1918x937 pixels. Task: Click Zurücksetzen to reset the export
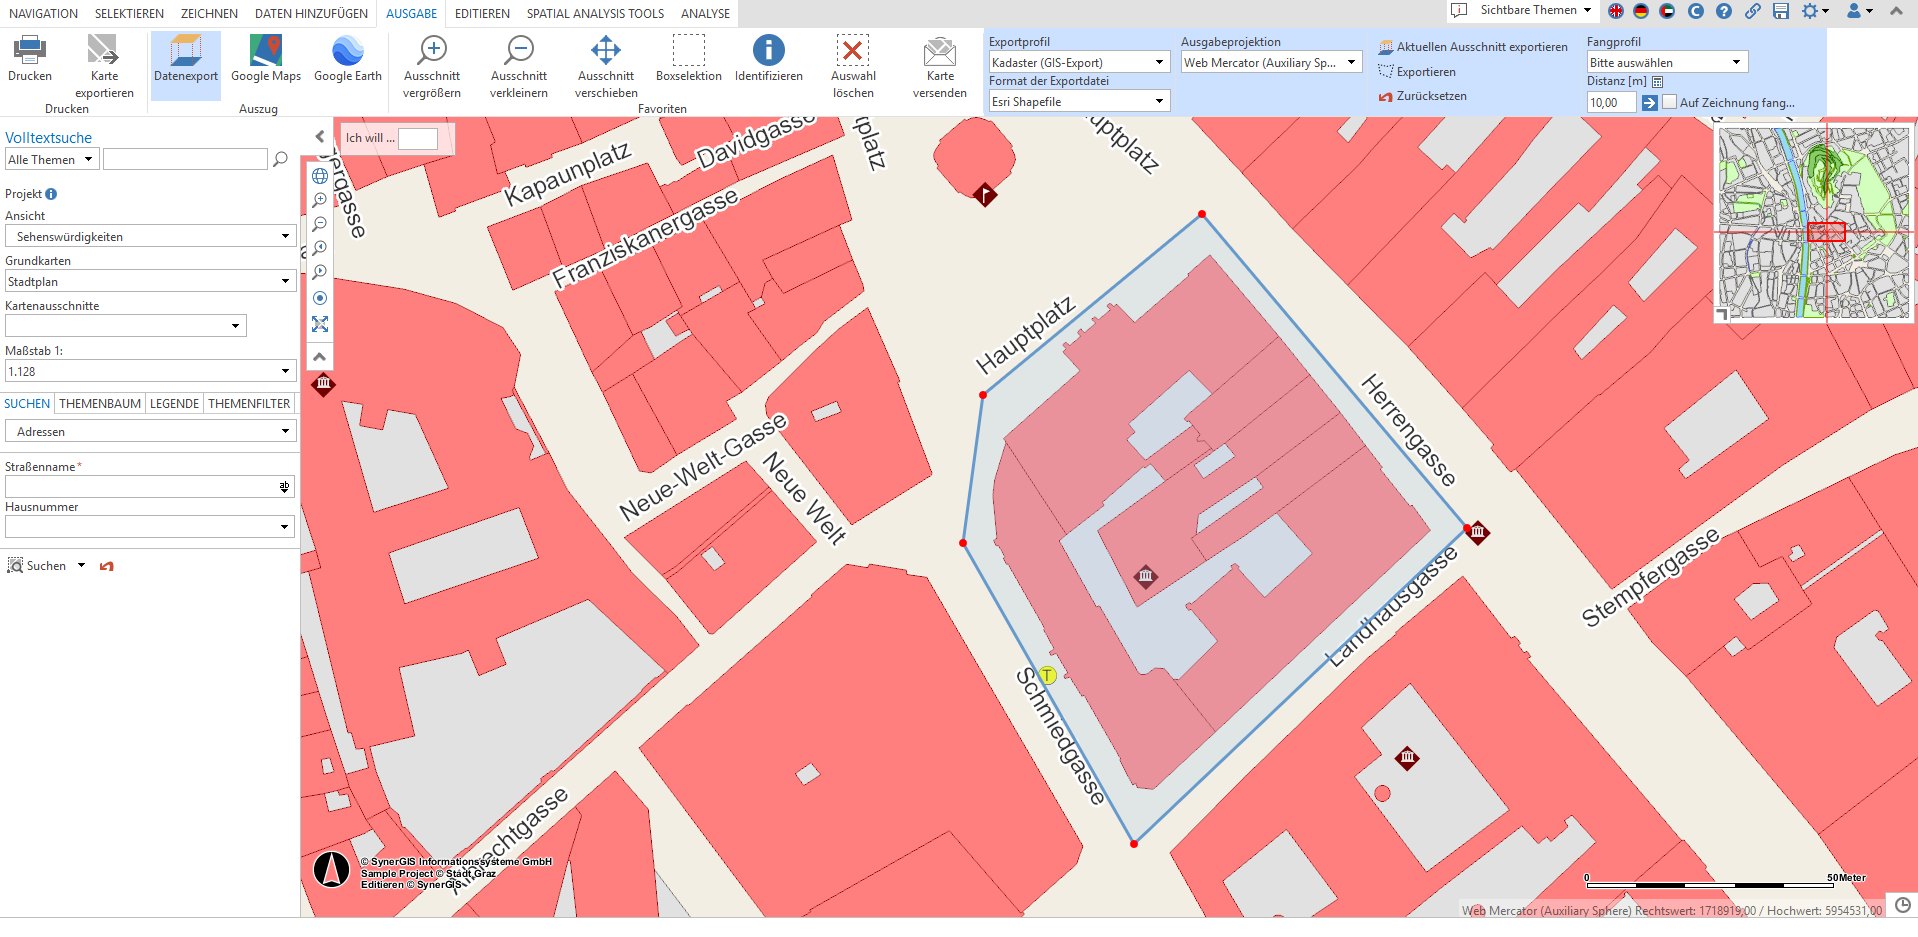[1428, 96]
